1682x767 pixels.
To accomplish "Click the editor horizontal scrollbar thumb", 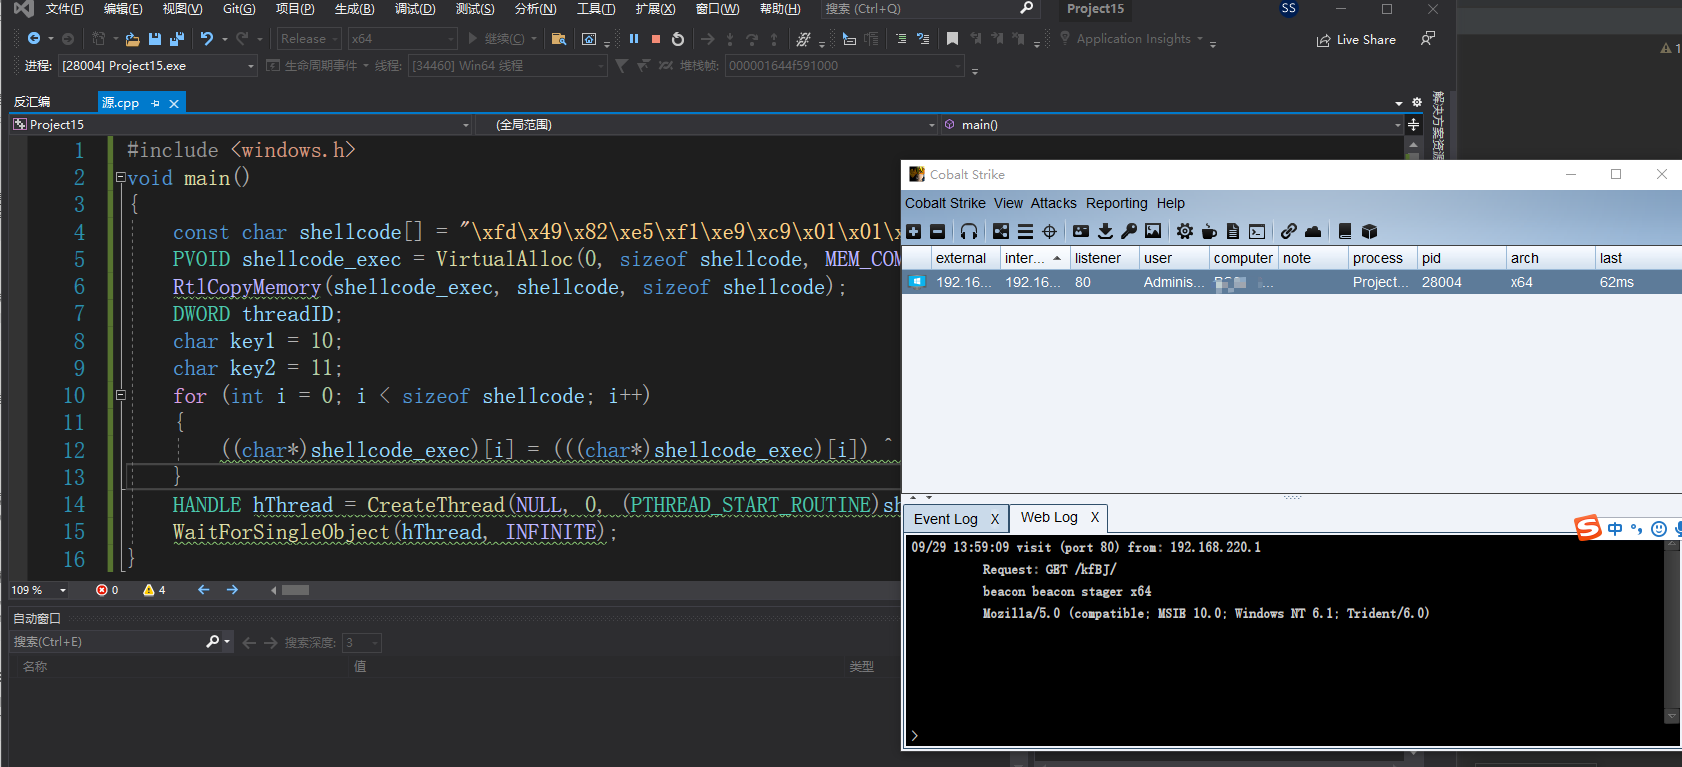I will tap(295, 590).
